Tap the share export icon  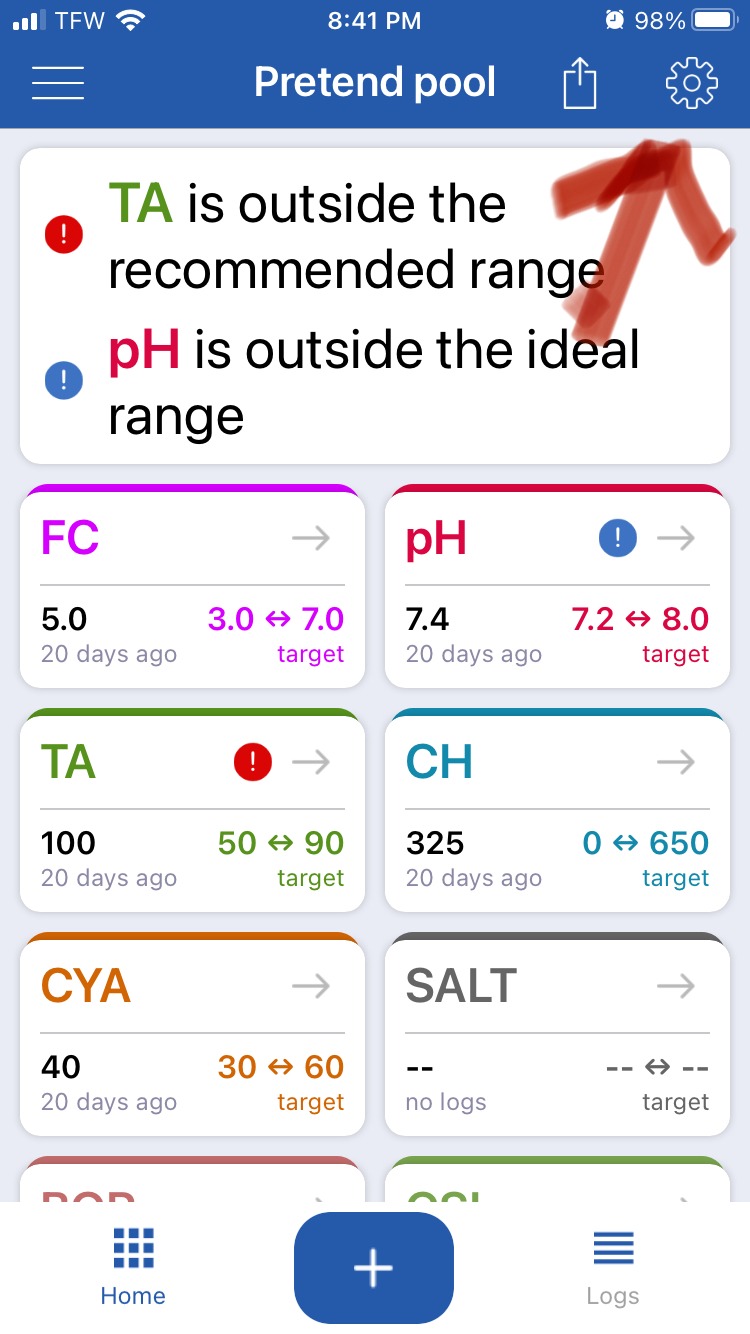pyautogui.click(x=579, y=82)
